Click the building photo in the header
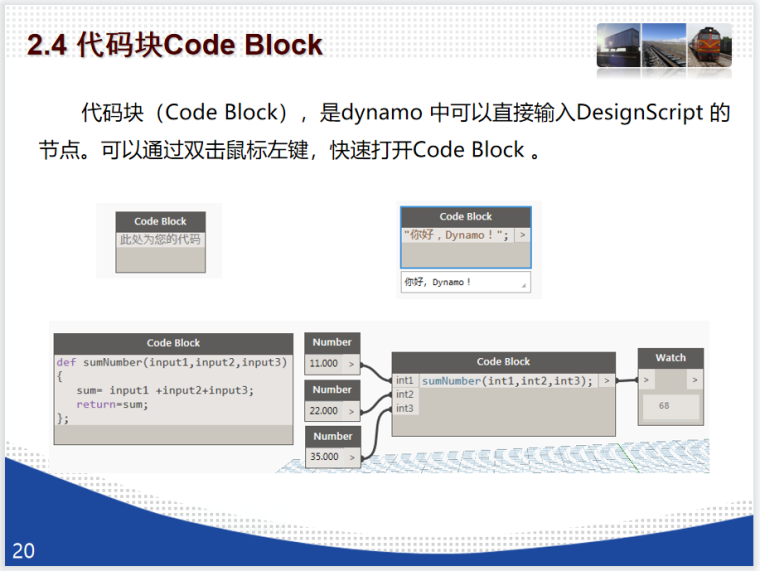Viewport: 760px width, 571px height. pos(618,46)
